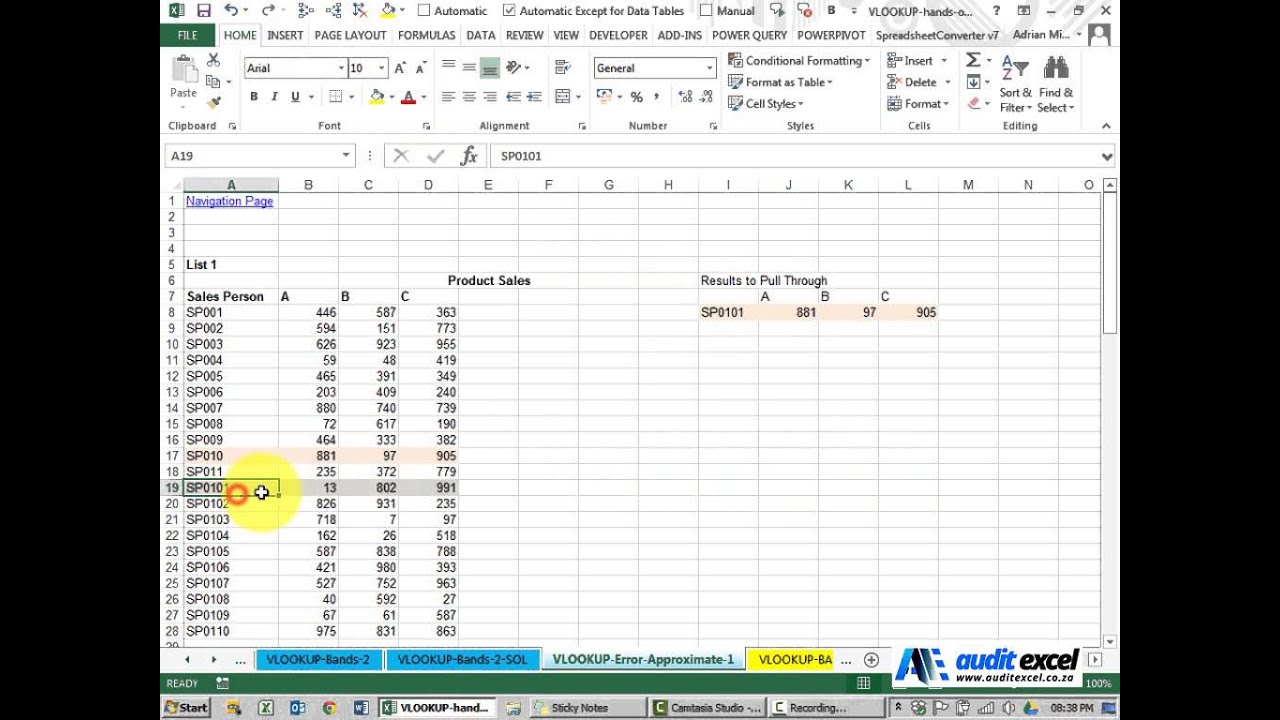Click the Insert cells button
Image resolution: width=1280 pixels, height=720 pixels.
pyautogui.click(x=916, y=61)
